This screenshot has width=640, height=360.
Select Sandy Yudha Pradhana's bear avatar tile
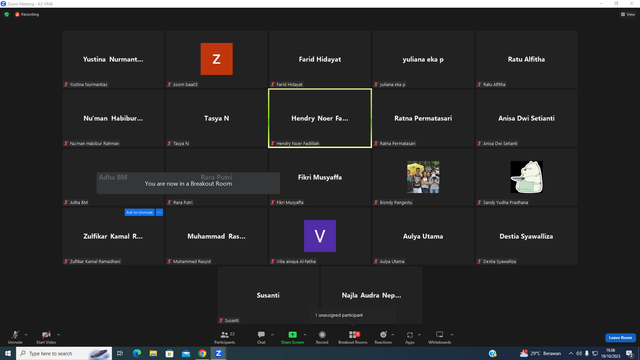tap(527, 177)
